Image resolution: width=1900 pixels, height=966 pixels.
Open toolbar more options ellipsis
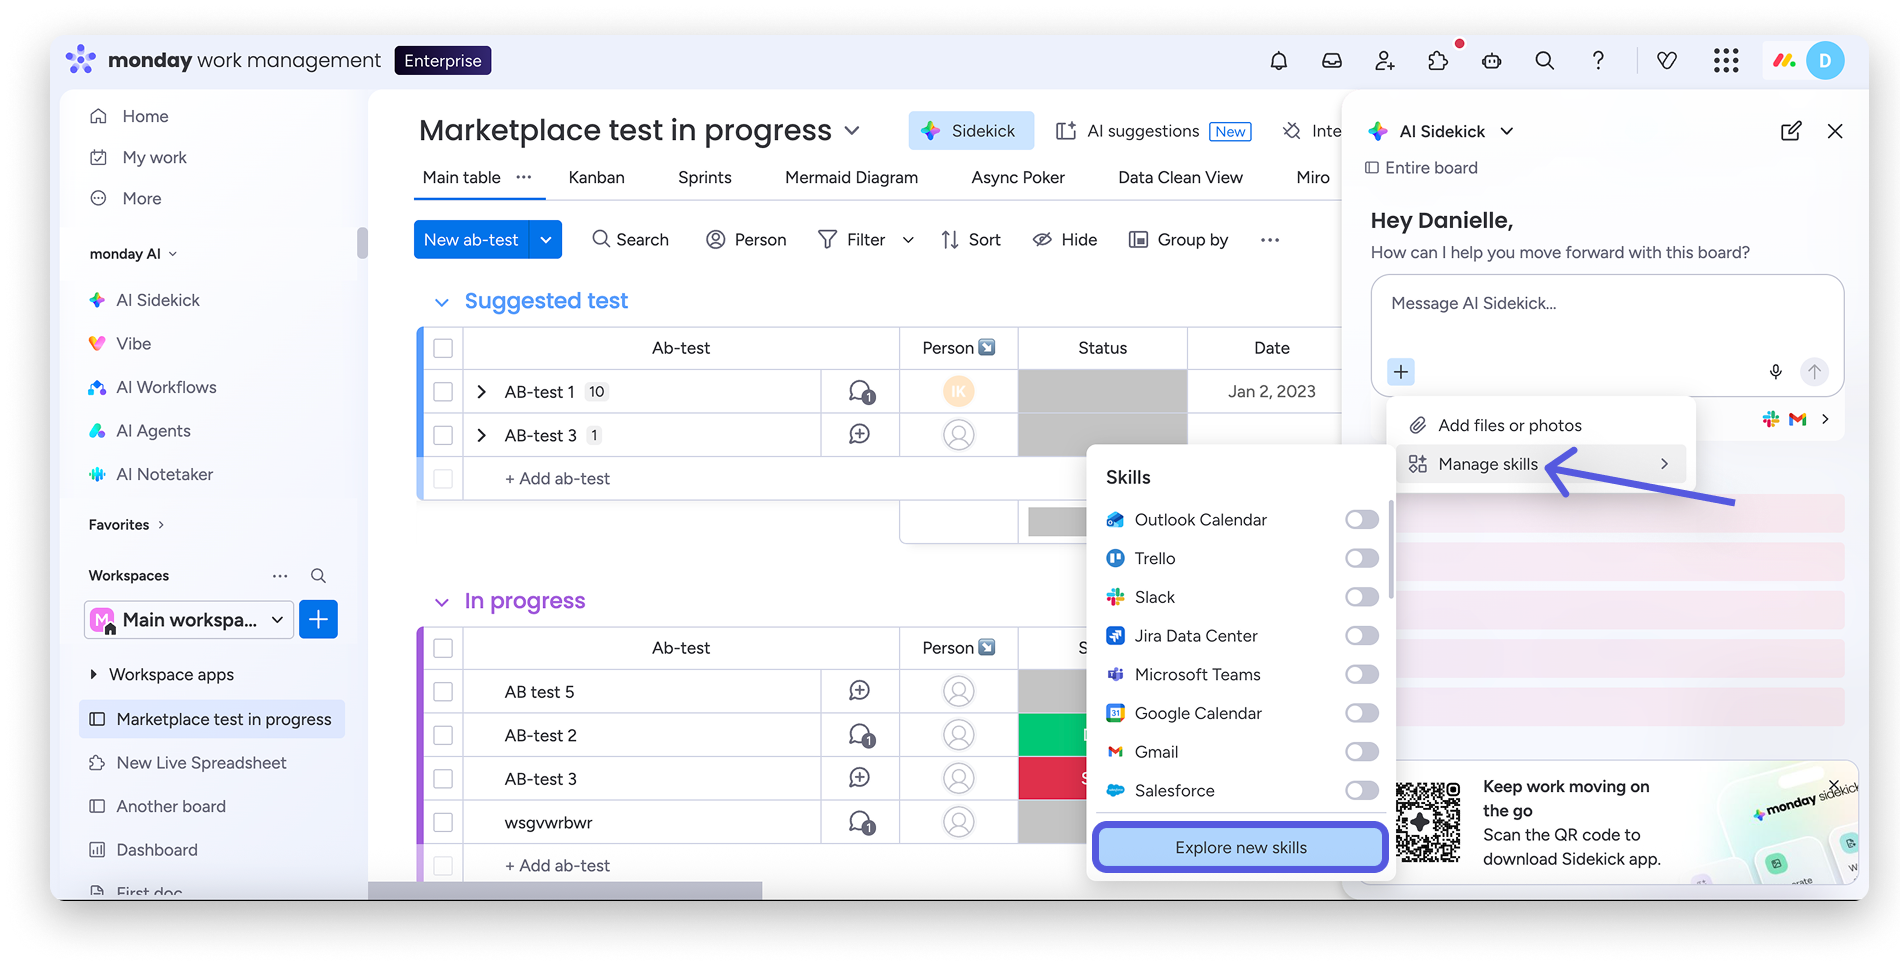coord(1270,240)
